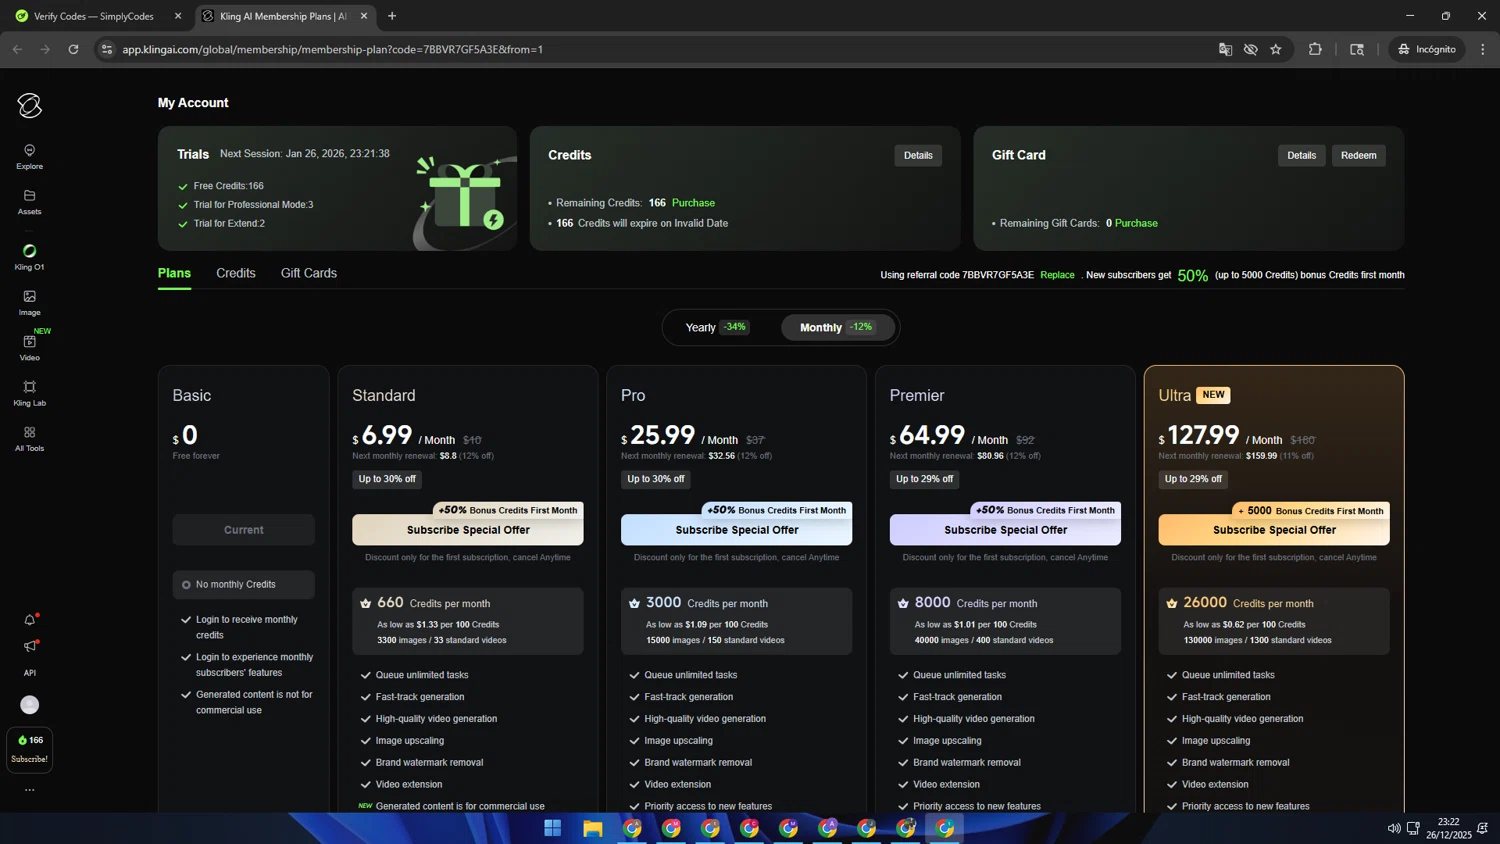Image resolution: width=1500 pixels, height=844 pixels.
Task: Subscribe to Pro plan special offer
Action: pos(737,530)
